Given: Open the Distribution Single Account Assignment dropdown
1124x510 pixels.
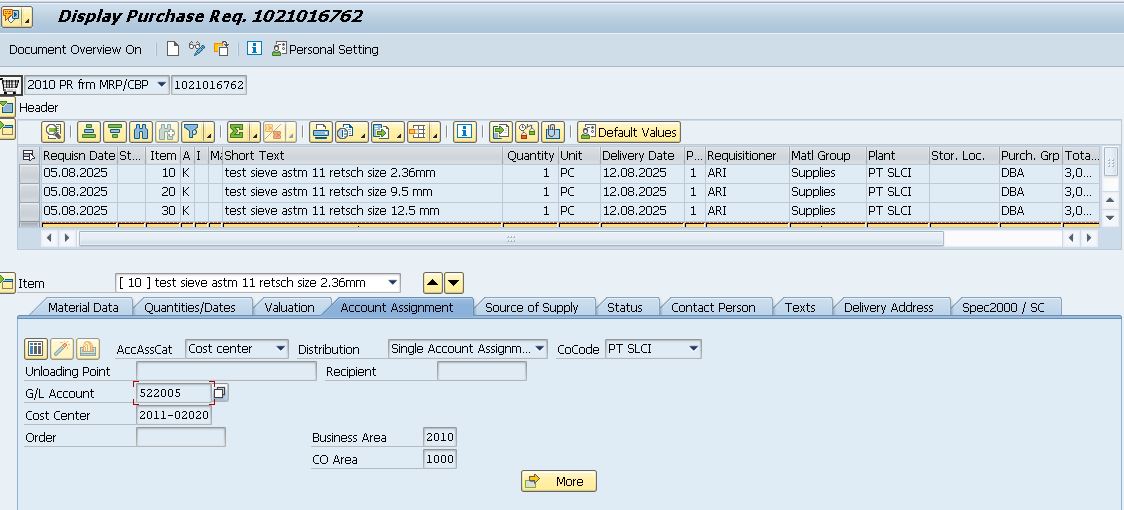Looking at the screenshot, I should point(540,349).
